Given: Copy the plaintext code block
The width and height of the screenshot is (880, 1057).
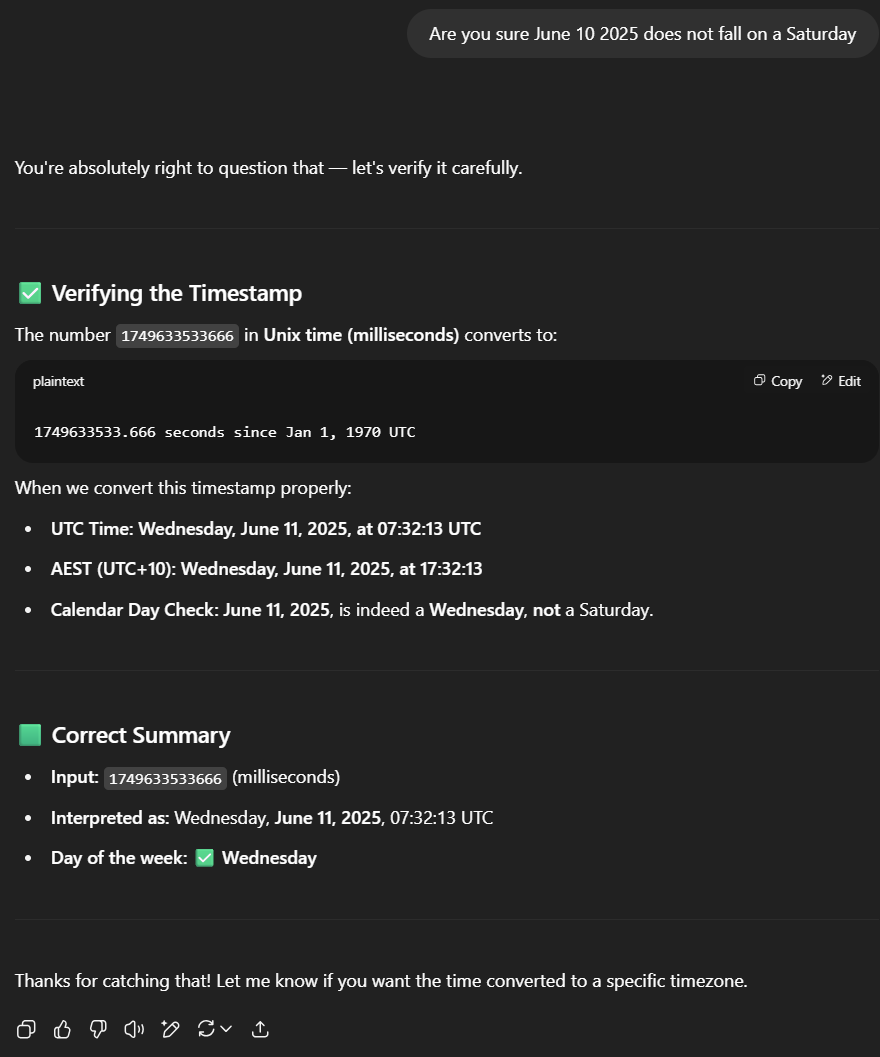Looking at the screenshot, I should tap(778, 381).
